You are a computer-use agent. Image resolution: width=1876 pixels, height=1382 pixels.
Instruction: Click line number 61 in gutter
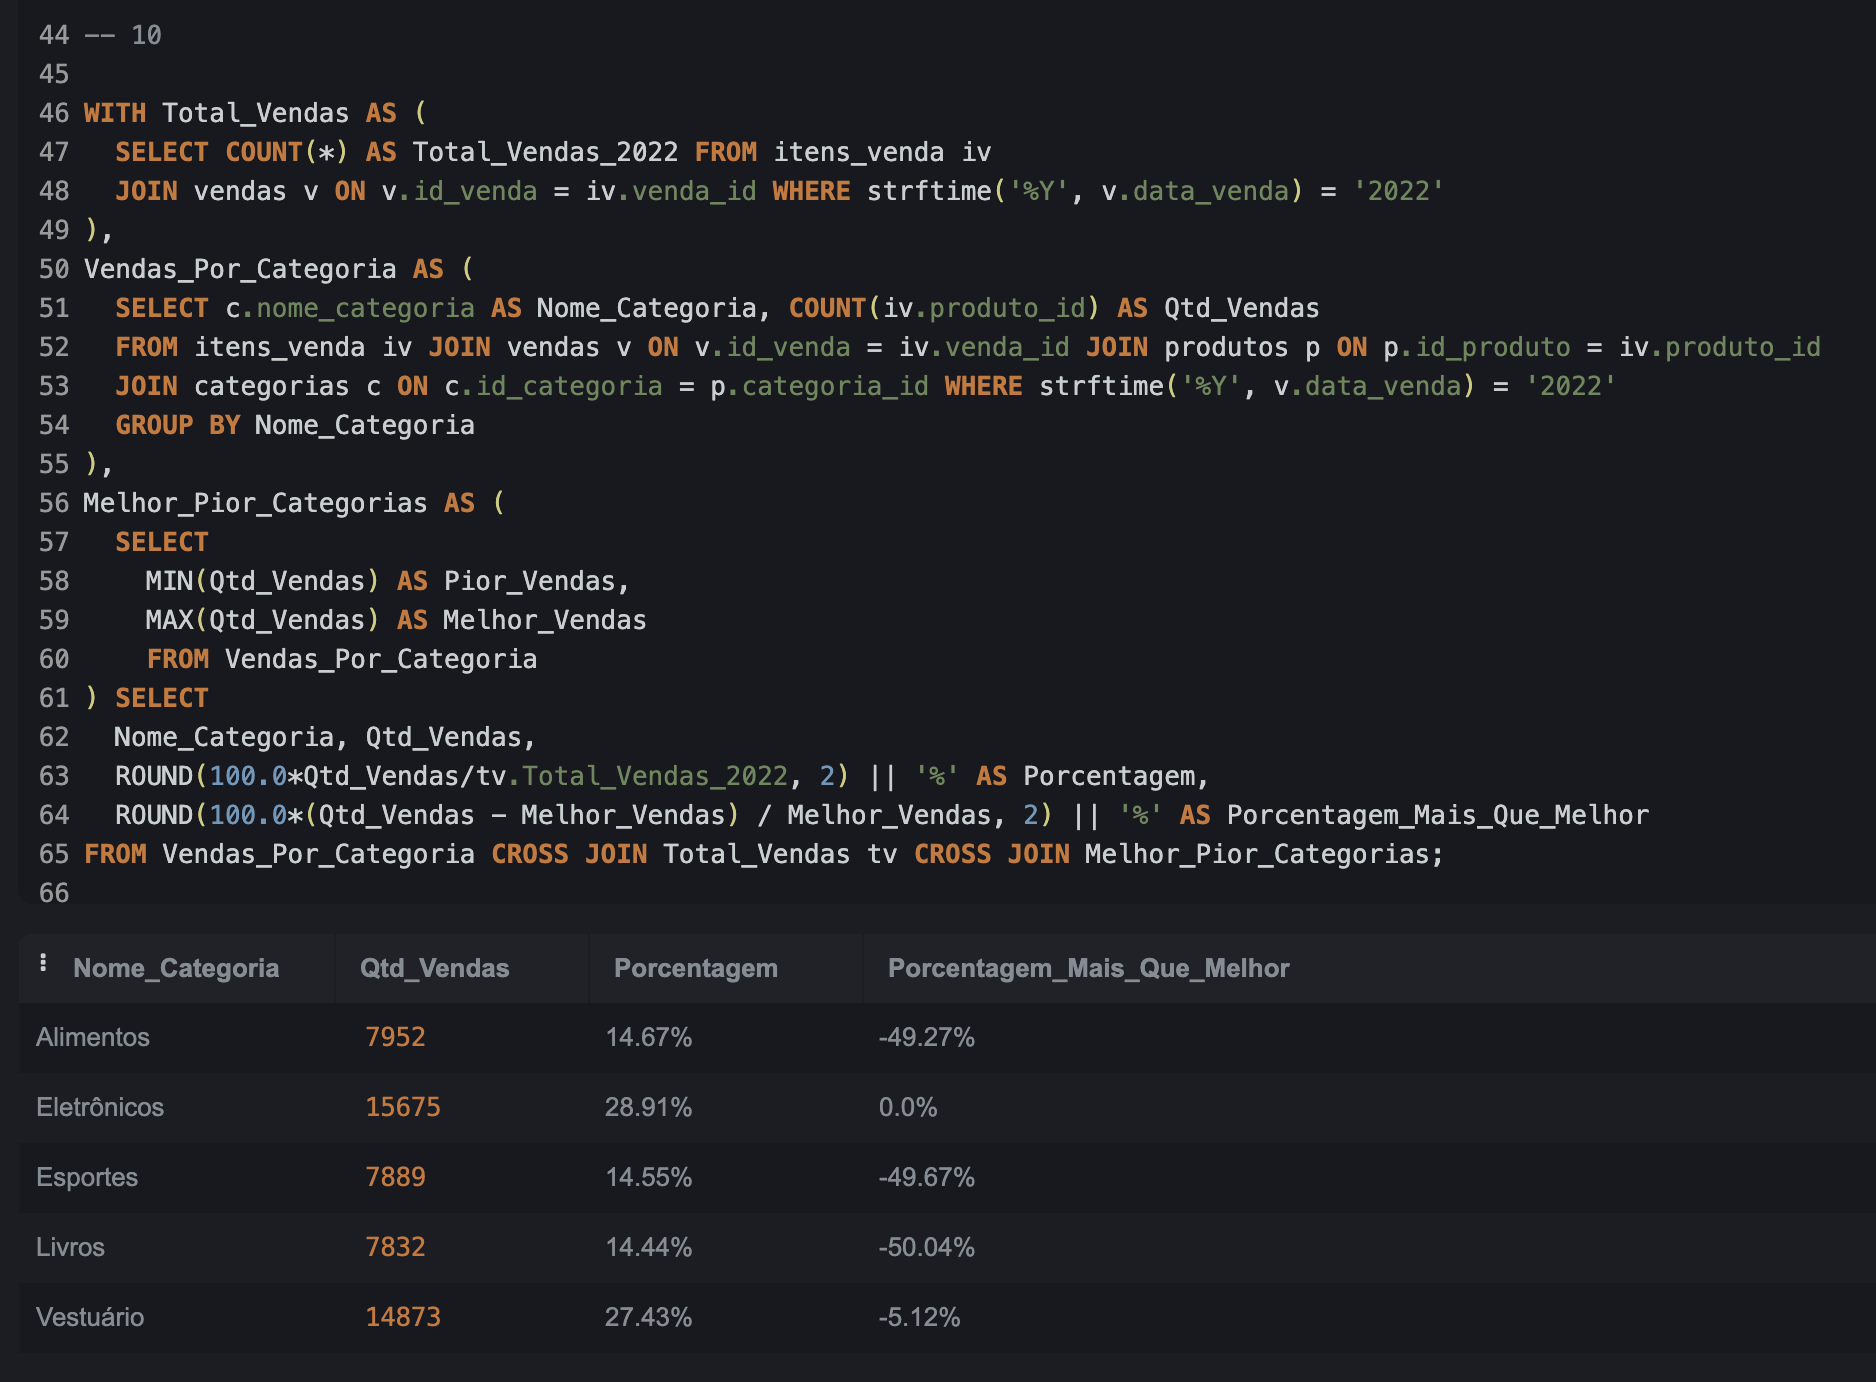pos(54,698)
